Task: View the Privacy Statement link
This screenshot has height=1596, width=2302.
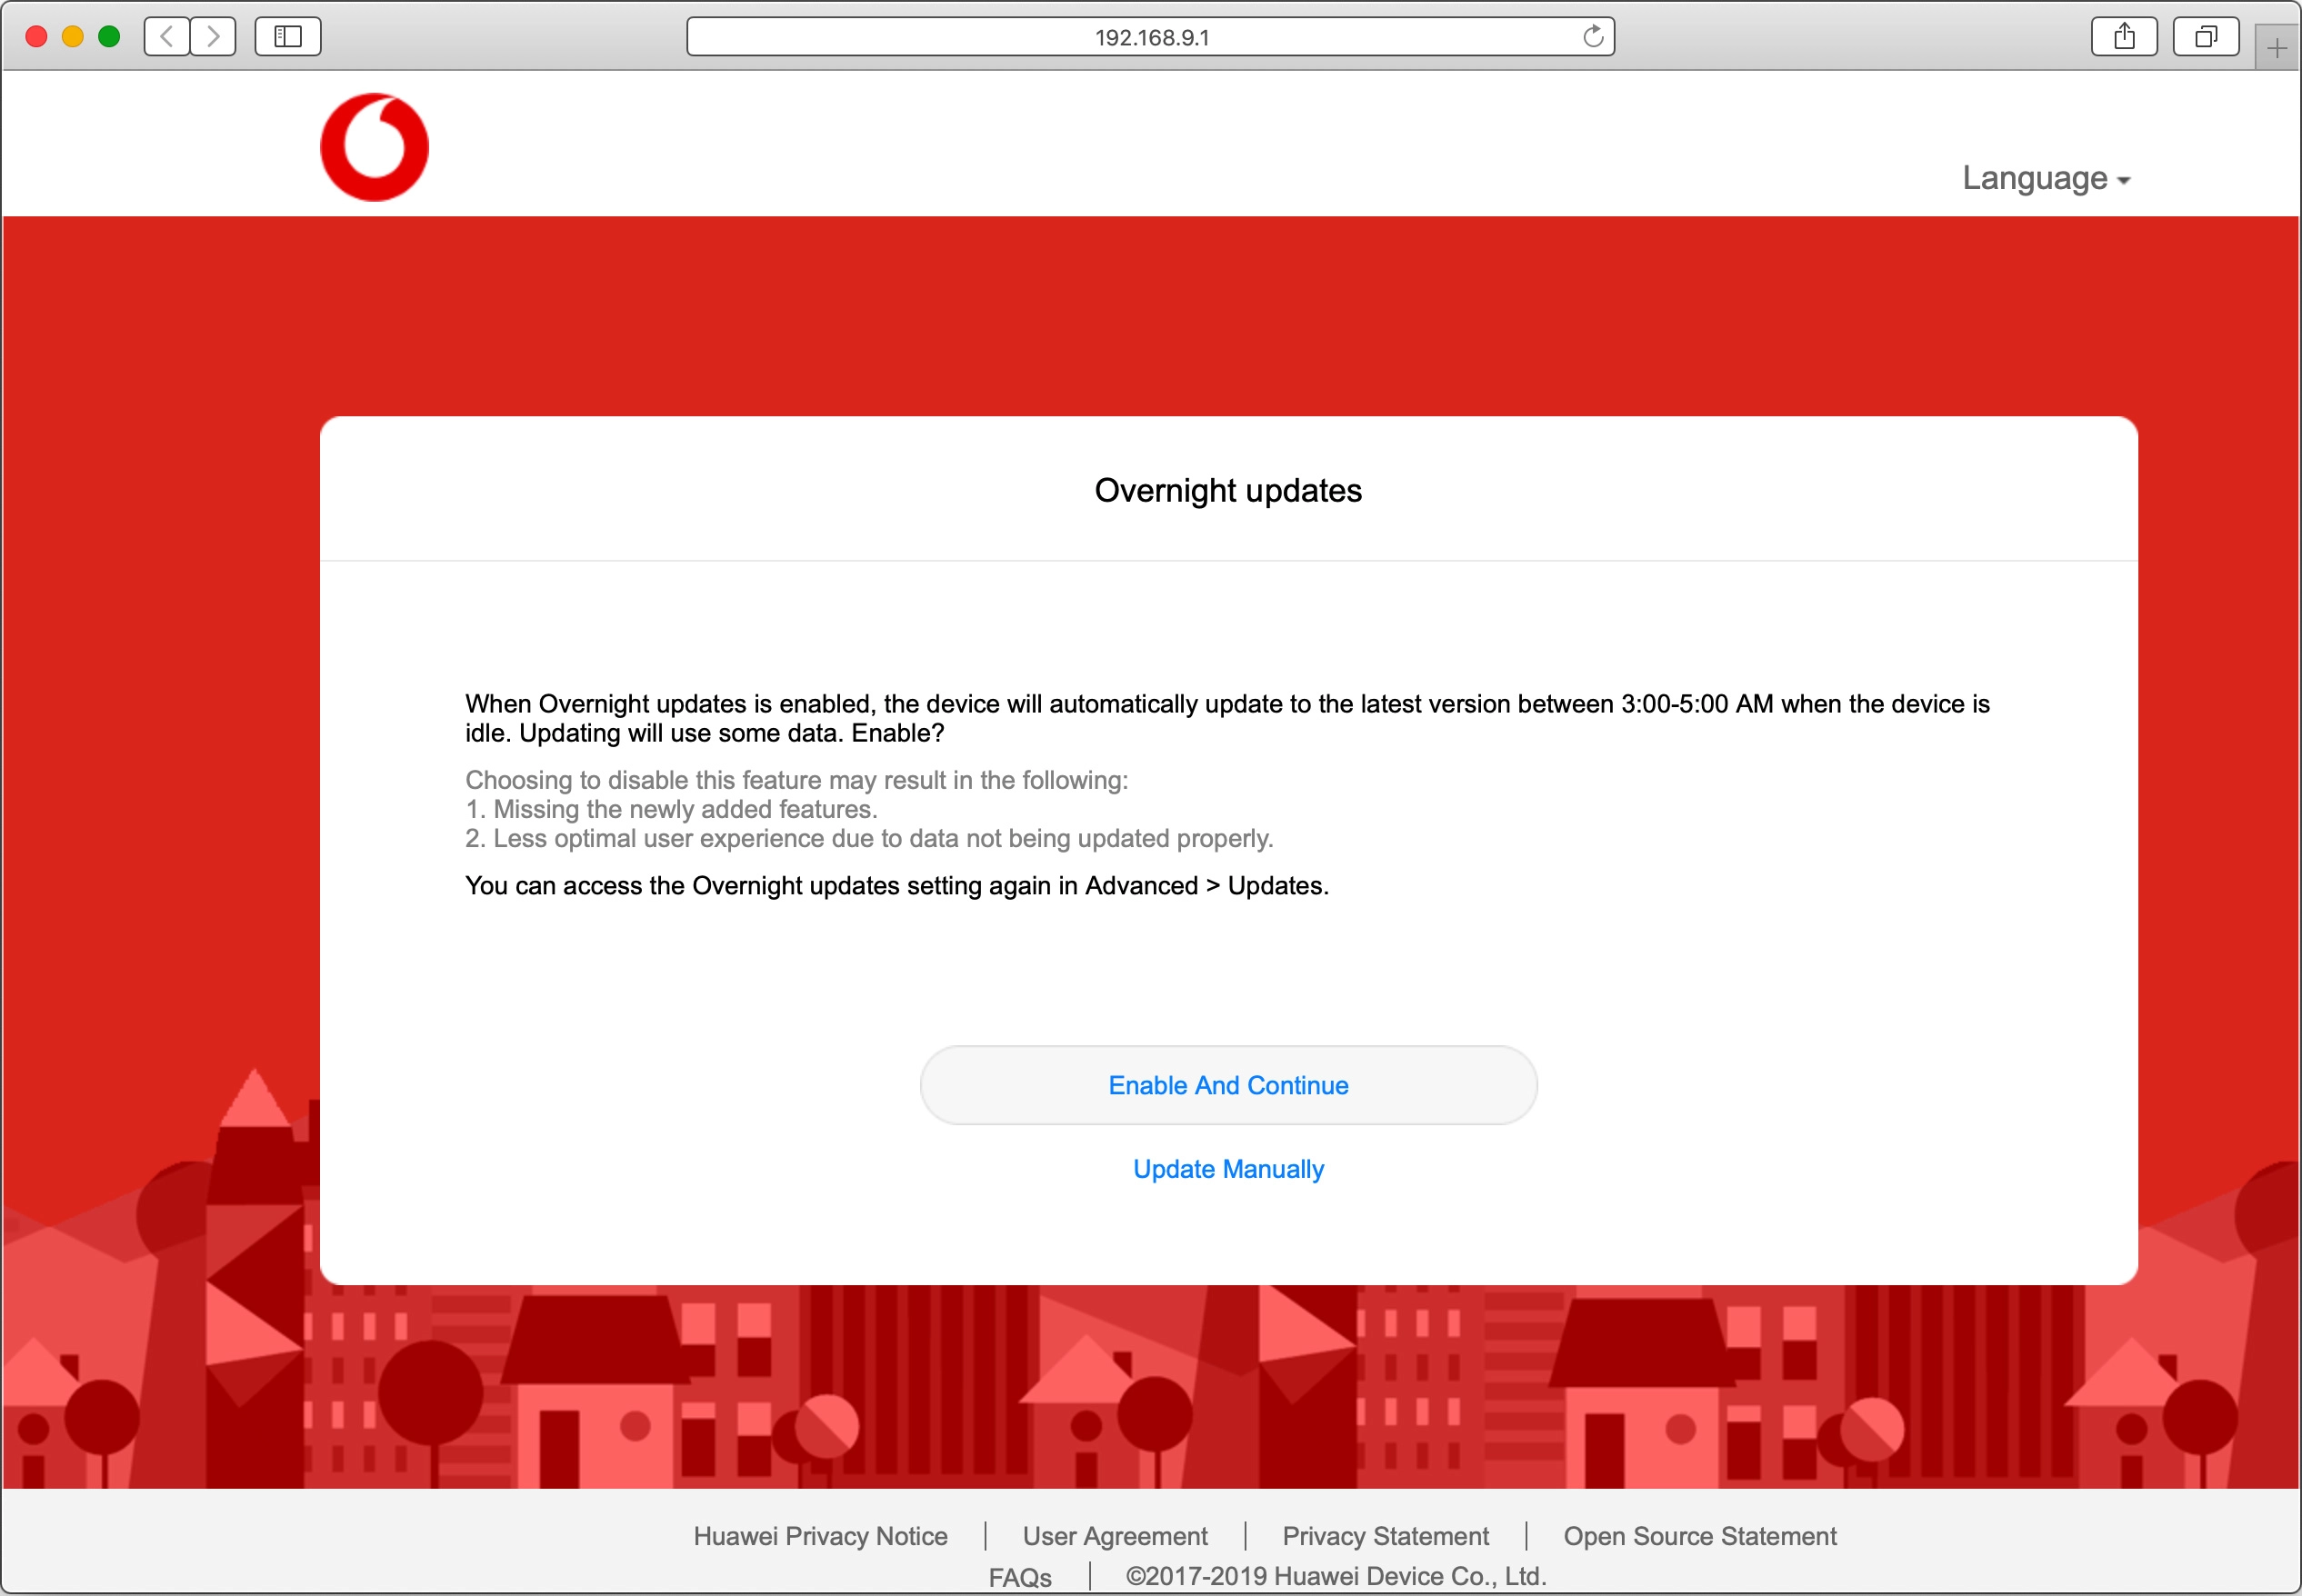Action: [x=1385, y=1536]
